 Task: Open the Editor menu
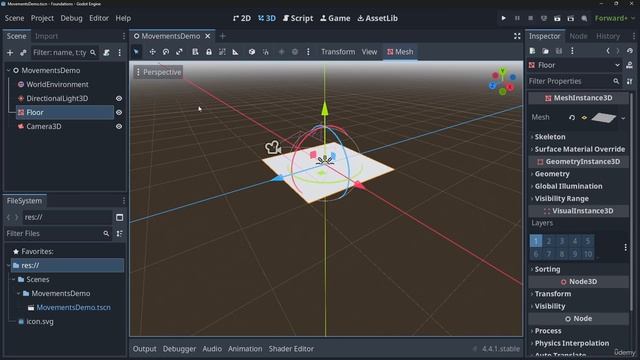click(x=99, y=18)
